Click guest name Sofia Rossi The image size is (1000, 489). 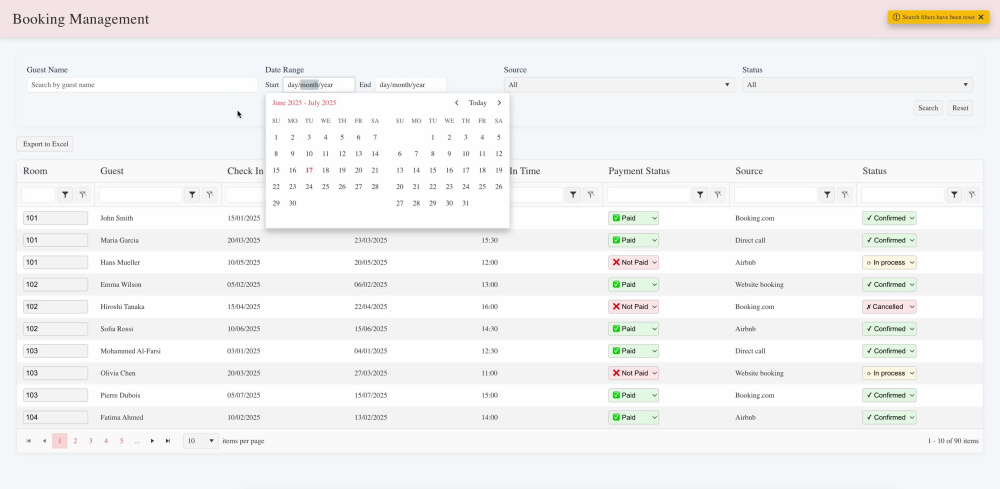click(x=119, y=329)
